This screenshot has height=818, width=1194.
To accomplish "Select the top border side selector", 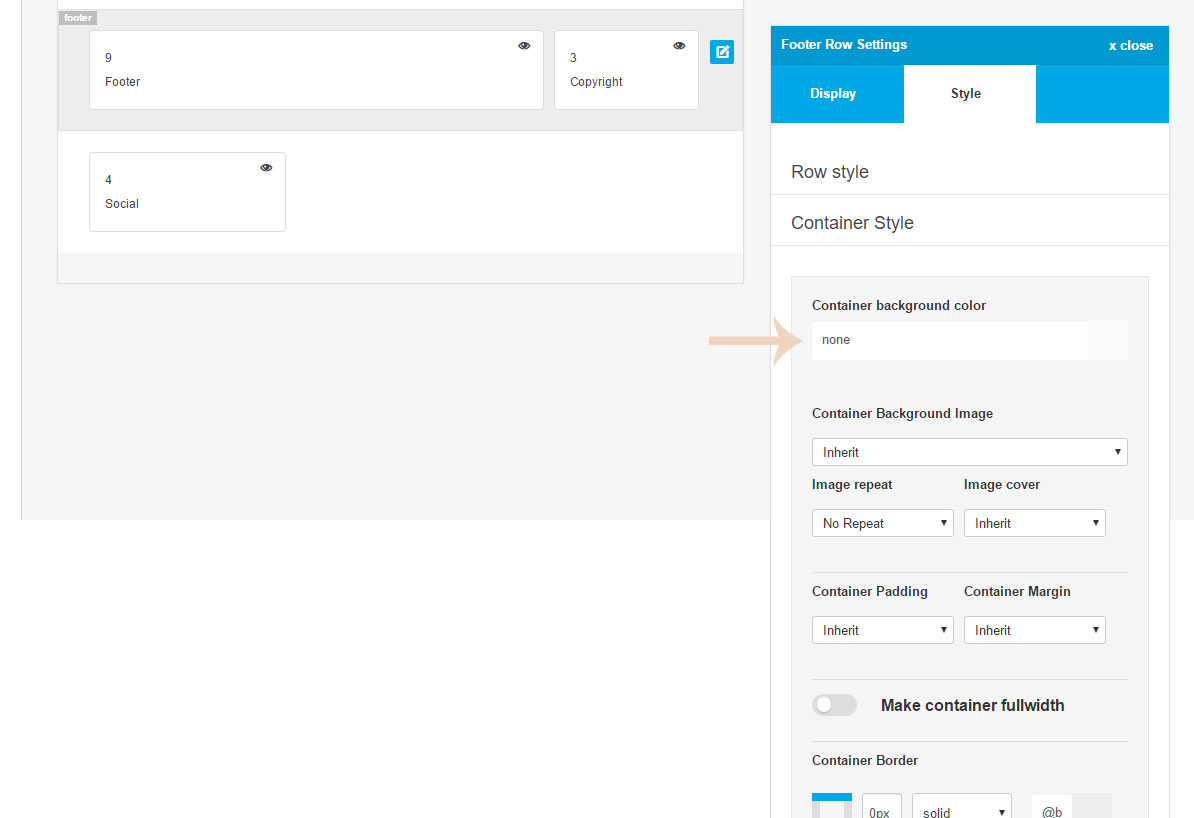I will [x=832, y=797].
